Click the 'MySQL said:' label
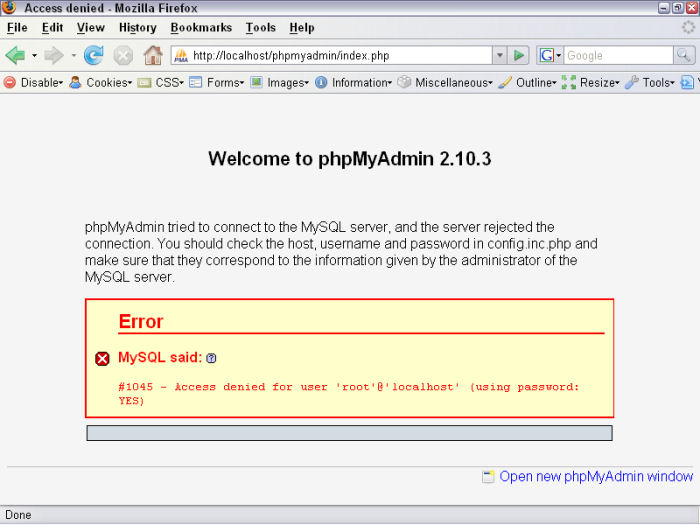This screenshot has height=525, width=700. pos(160,358)
